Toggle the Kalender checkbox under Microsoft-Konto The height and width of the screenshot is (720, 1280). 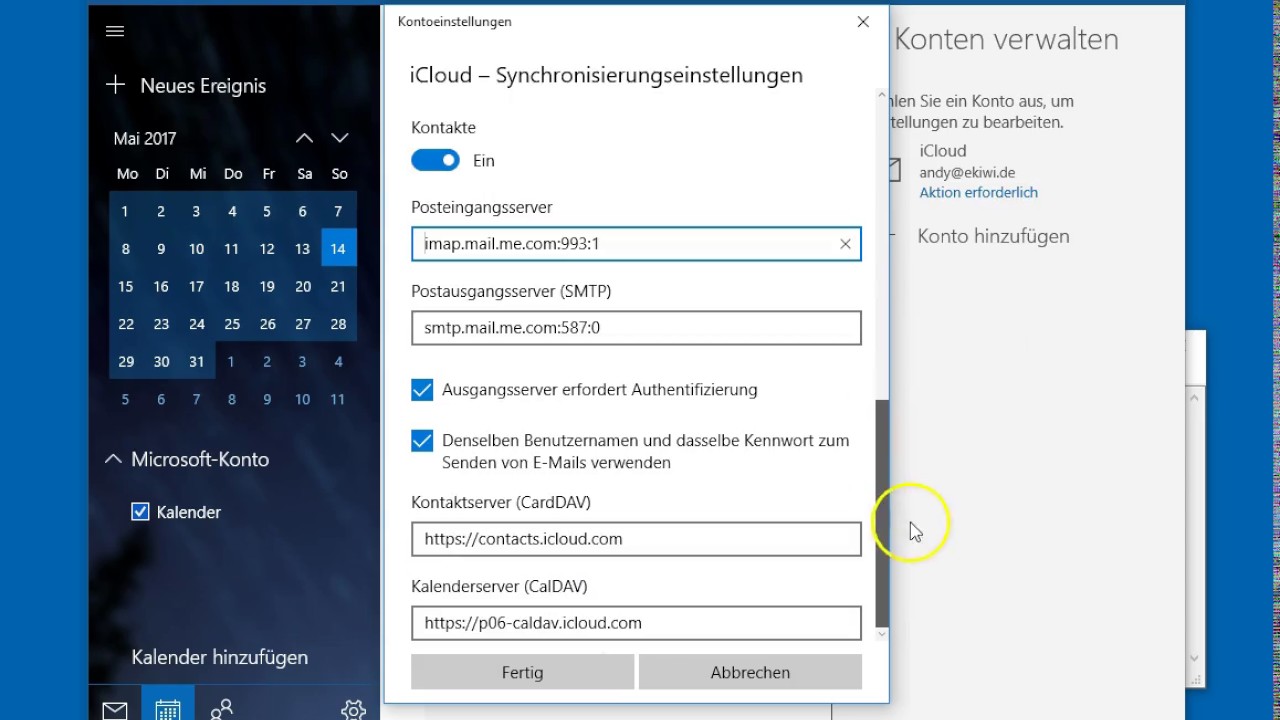tap(141, 512)
